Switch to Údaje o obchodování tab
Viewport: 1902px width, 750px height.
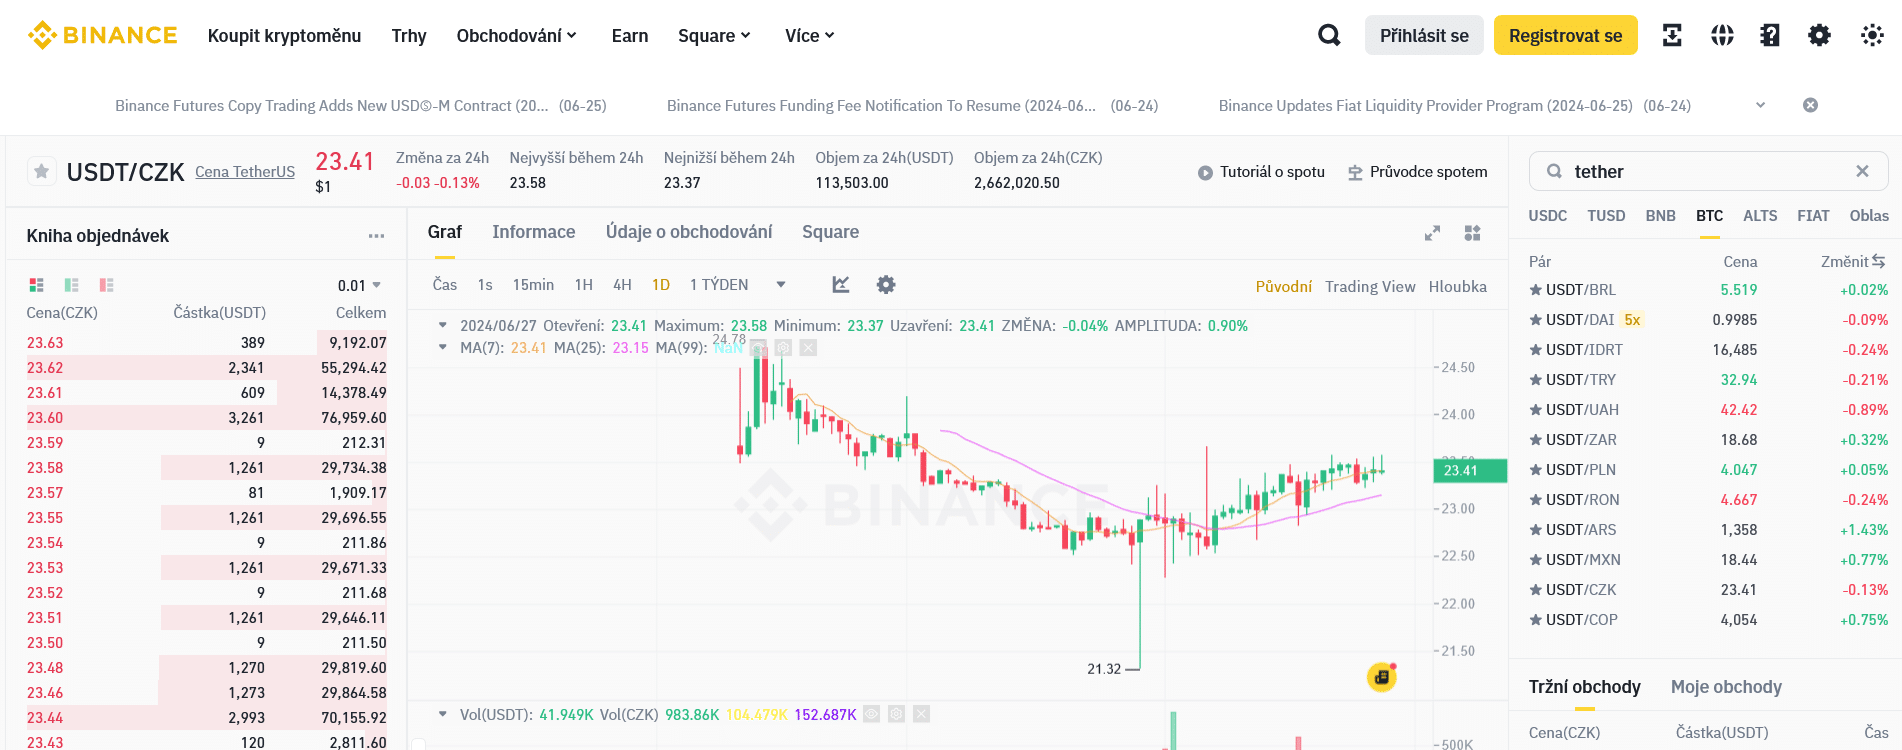[x=689, y=232]
